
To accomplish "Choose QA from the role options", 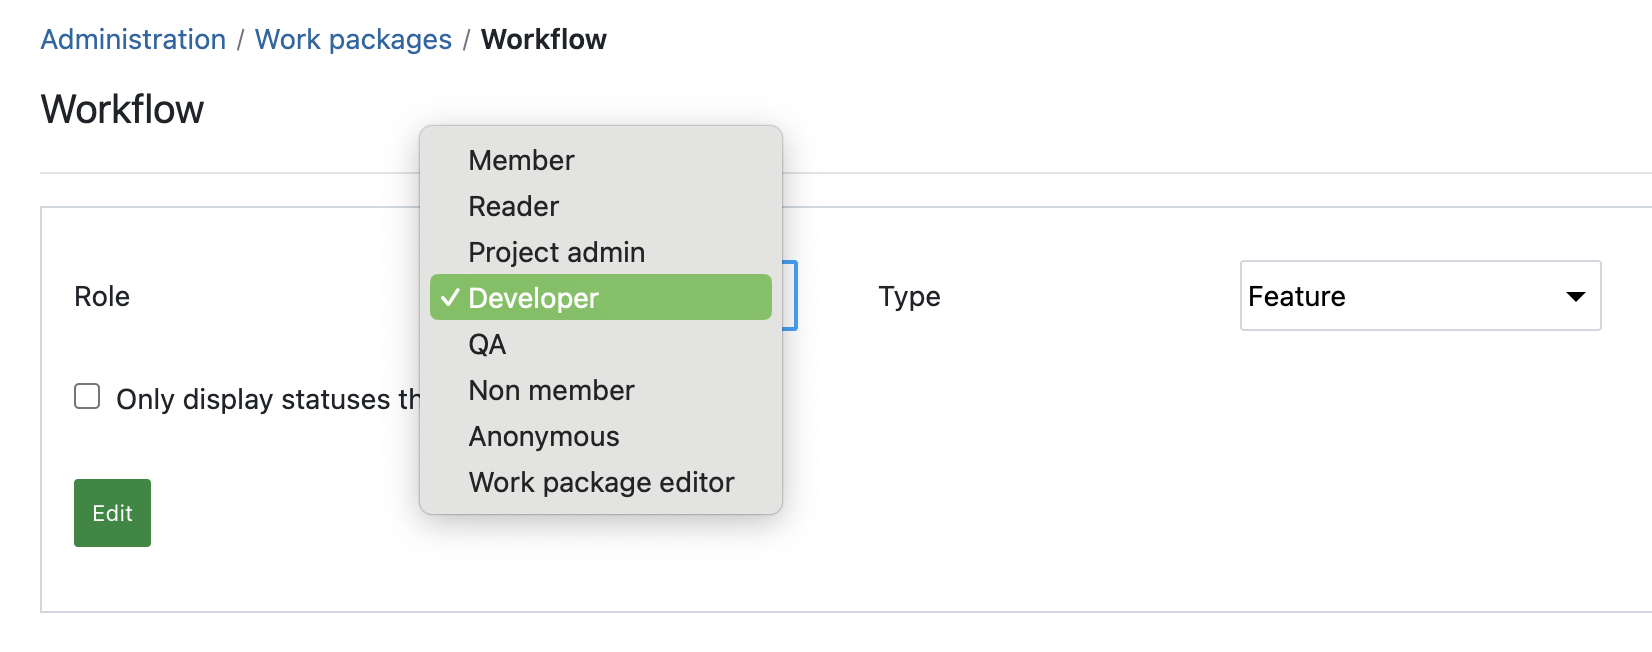I will click(x=487, y=344).
